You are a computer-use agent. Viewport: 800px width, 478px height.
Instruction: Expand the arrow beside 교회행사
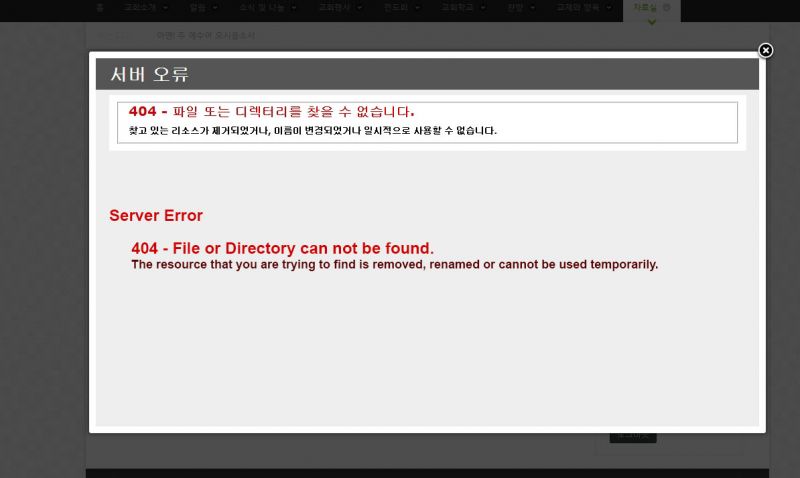(x=359, y=8)
